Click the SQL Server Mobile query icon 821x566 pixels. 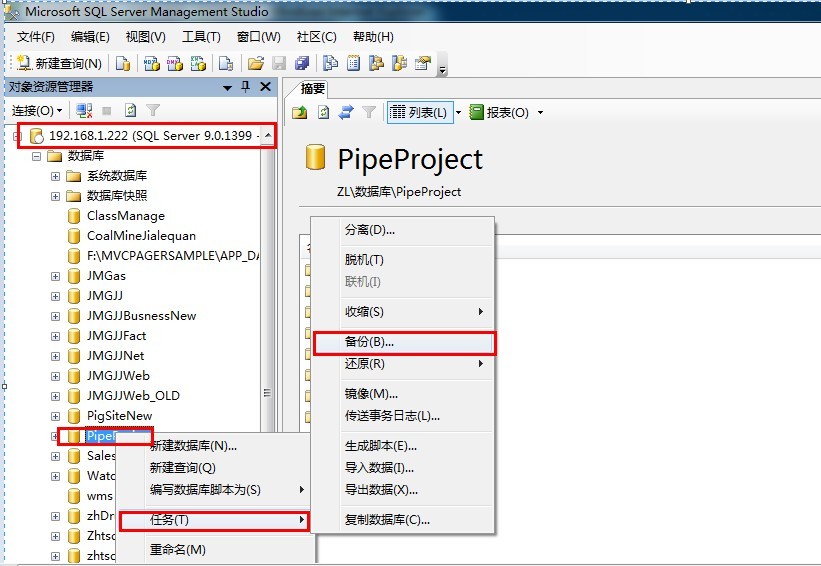point(226,63)
